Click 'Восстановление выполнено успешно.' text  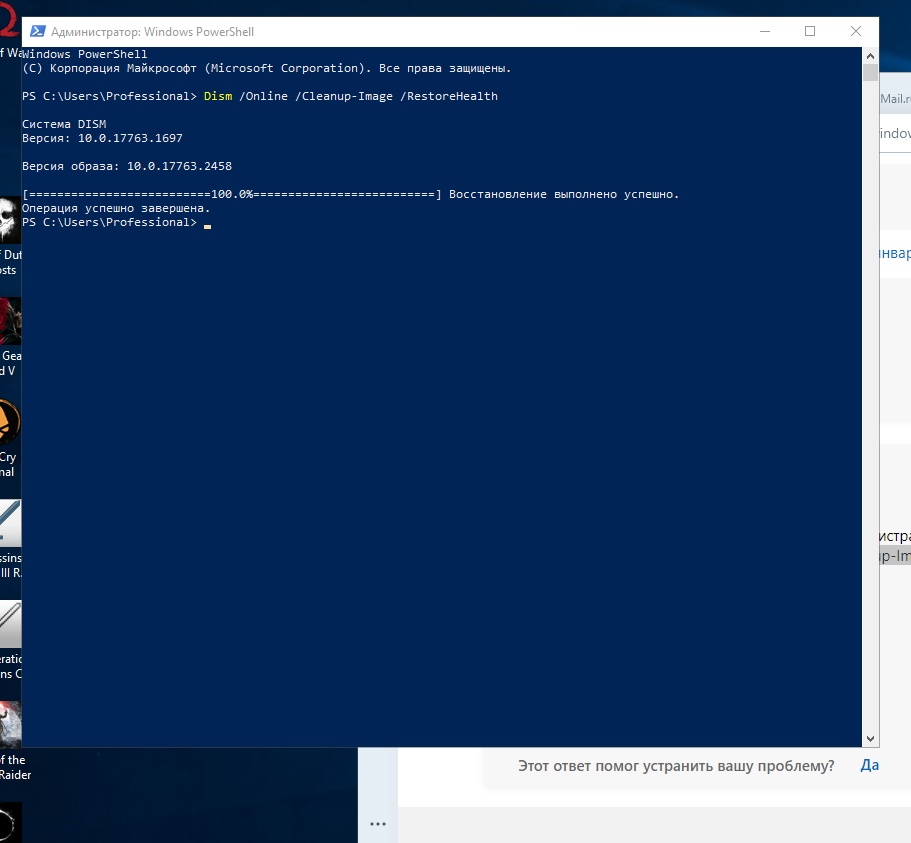(x=564, y=194)
